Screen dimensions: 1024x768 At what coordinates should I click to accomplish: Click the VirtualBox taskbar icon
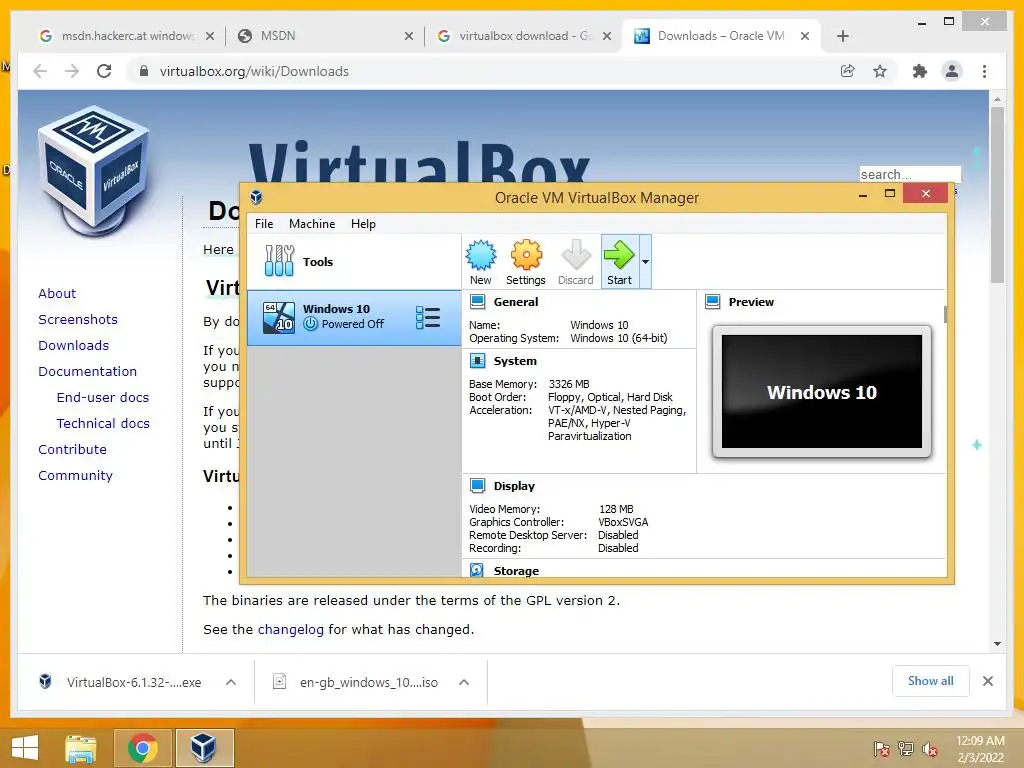[x=204, y=748]
